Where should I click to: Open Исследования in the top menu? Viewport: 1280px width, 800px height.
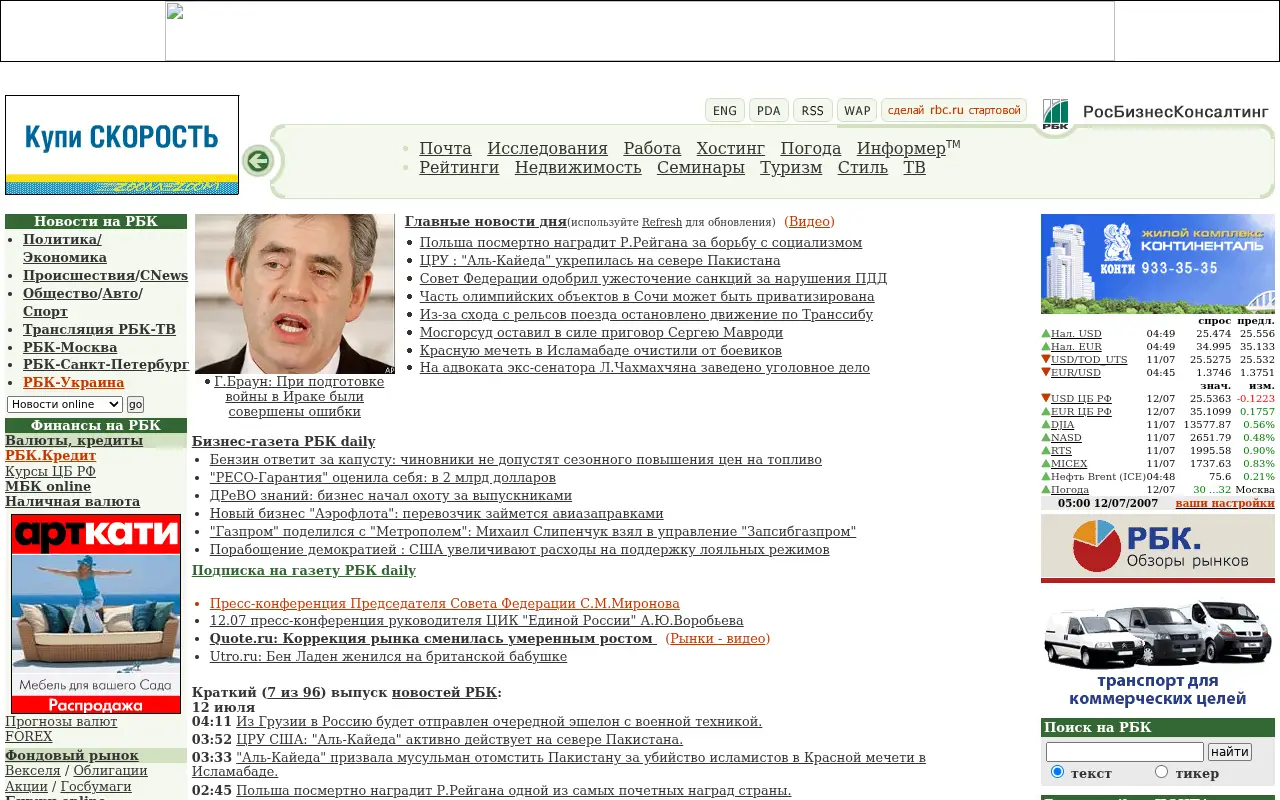click(x=547, y=148)
